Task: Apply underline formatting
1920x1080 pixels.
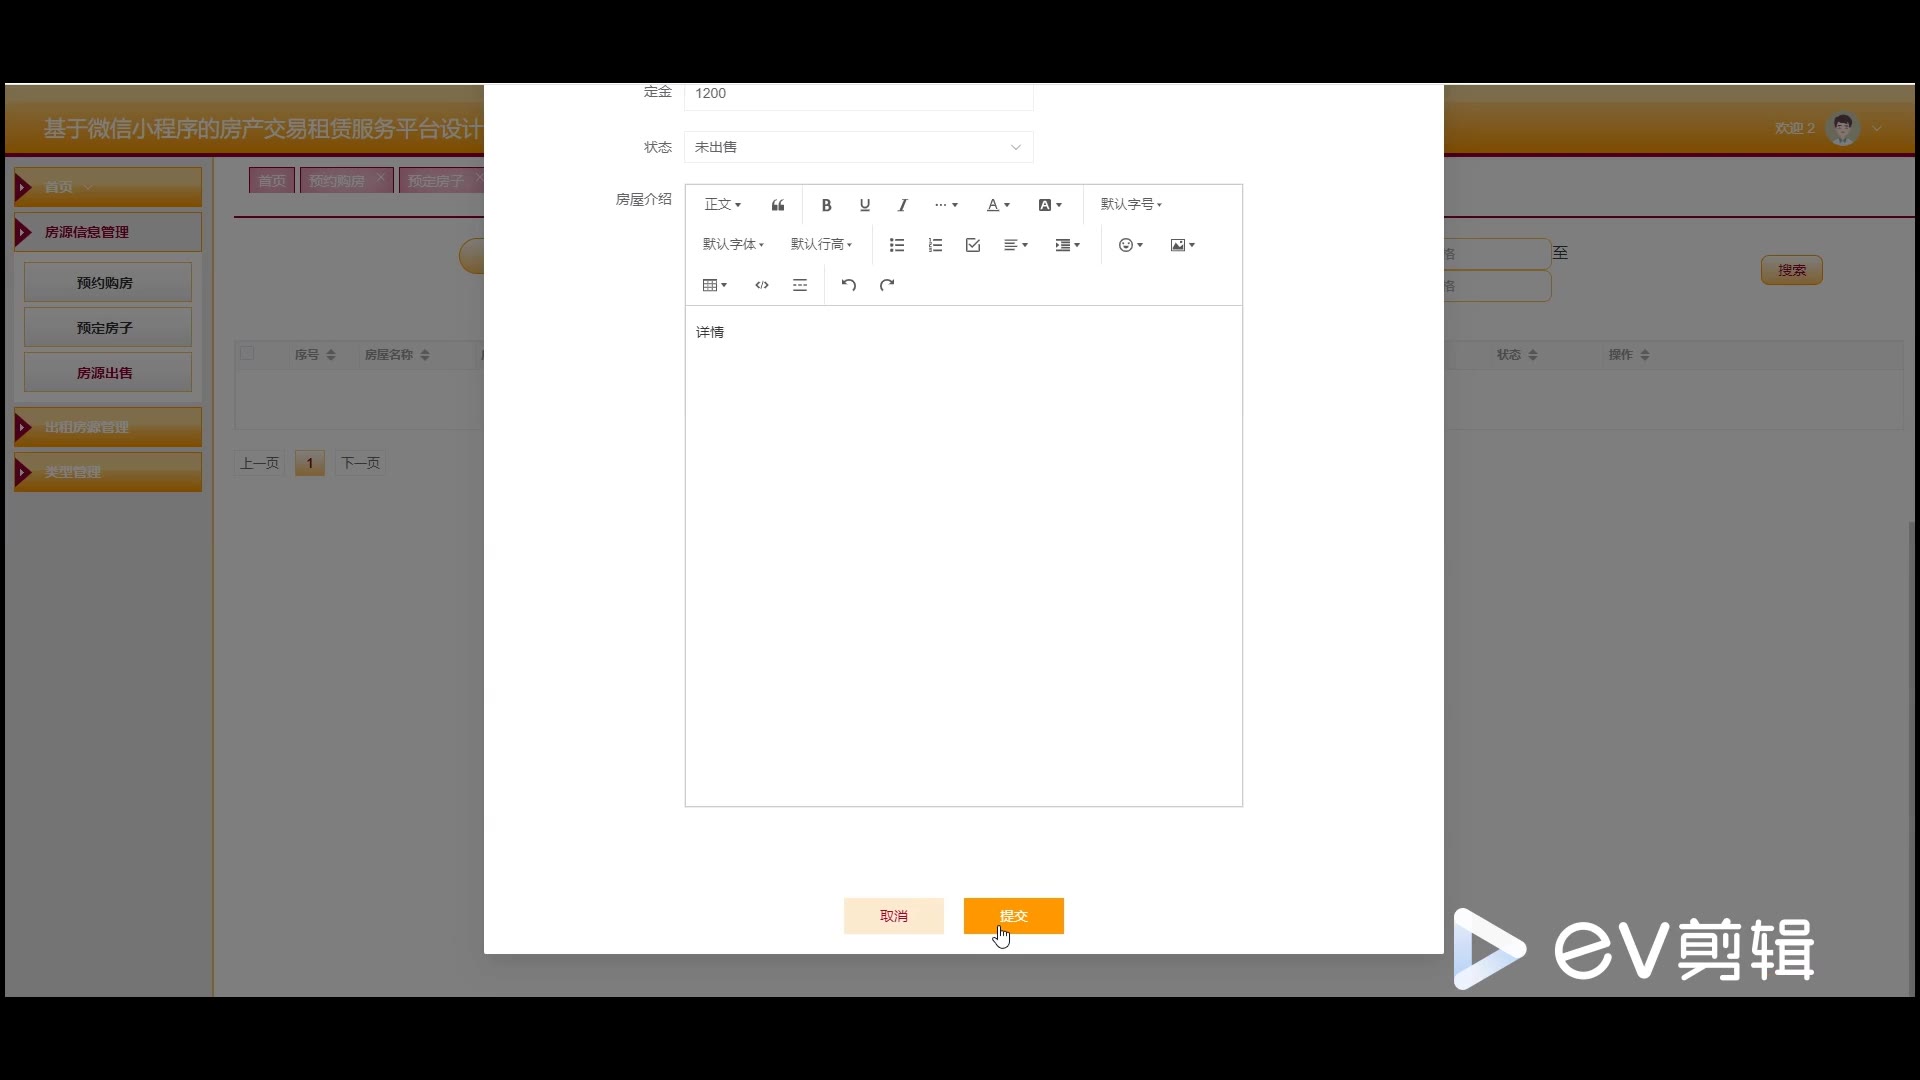Action: [x=864, y=205]
